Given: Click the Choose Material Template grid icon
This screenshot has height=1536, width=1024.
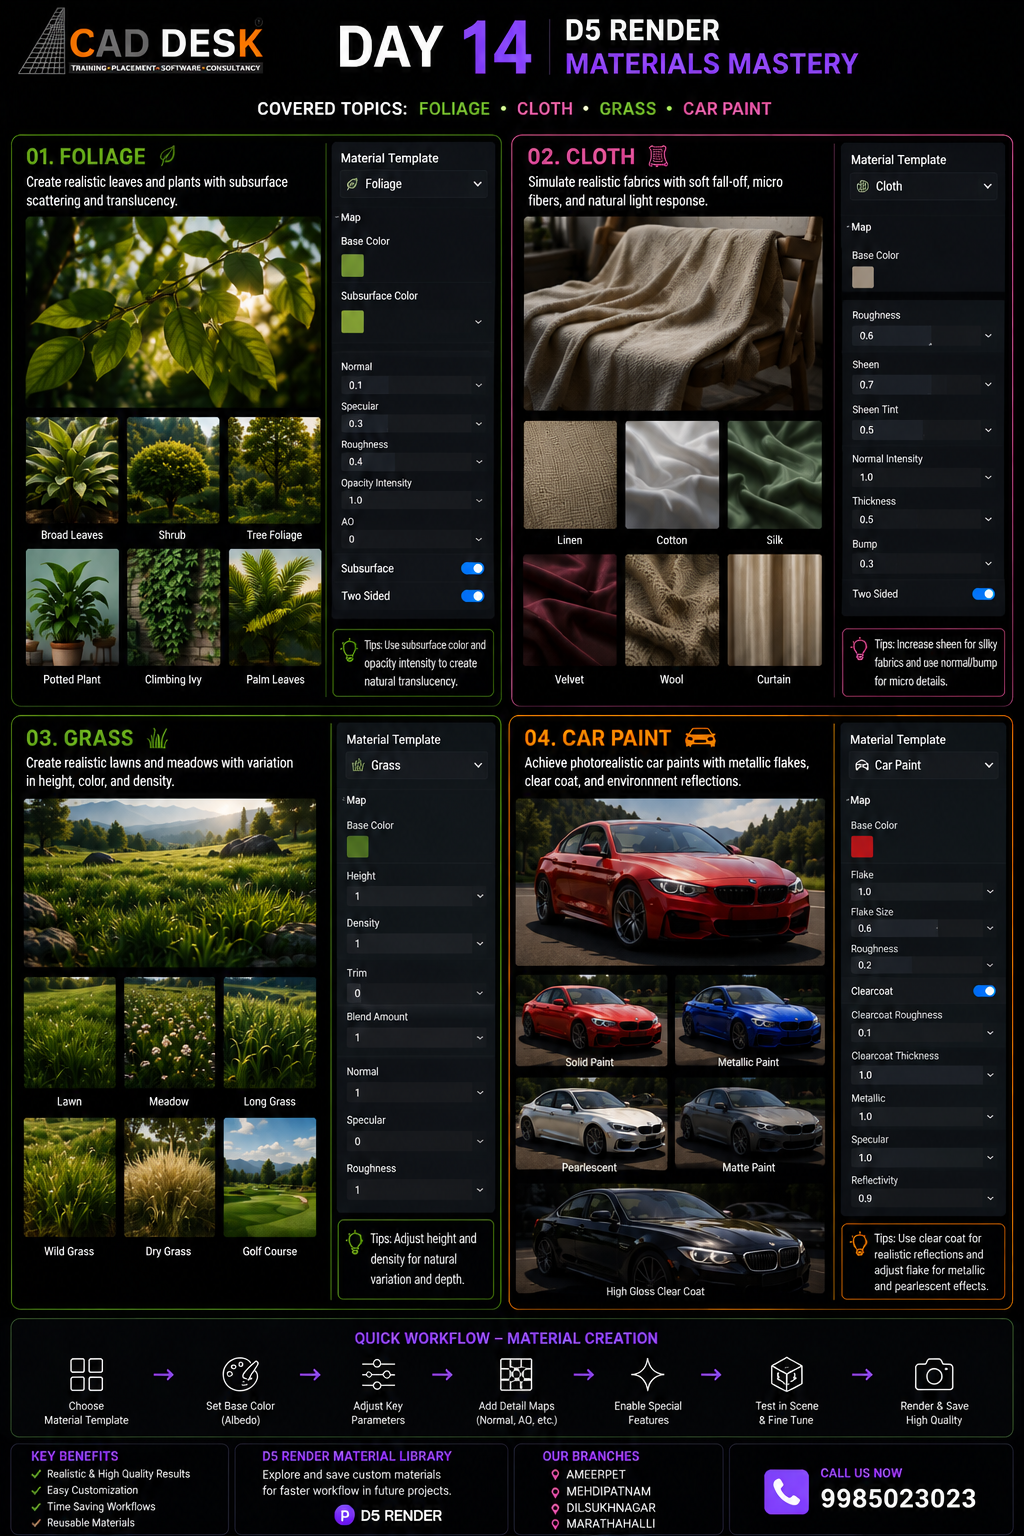Looking at the screenshot, I should [87, 1374].
